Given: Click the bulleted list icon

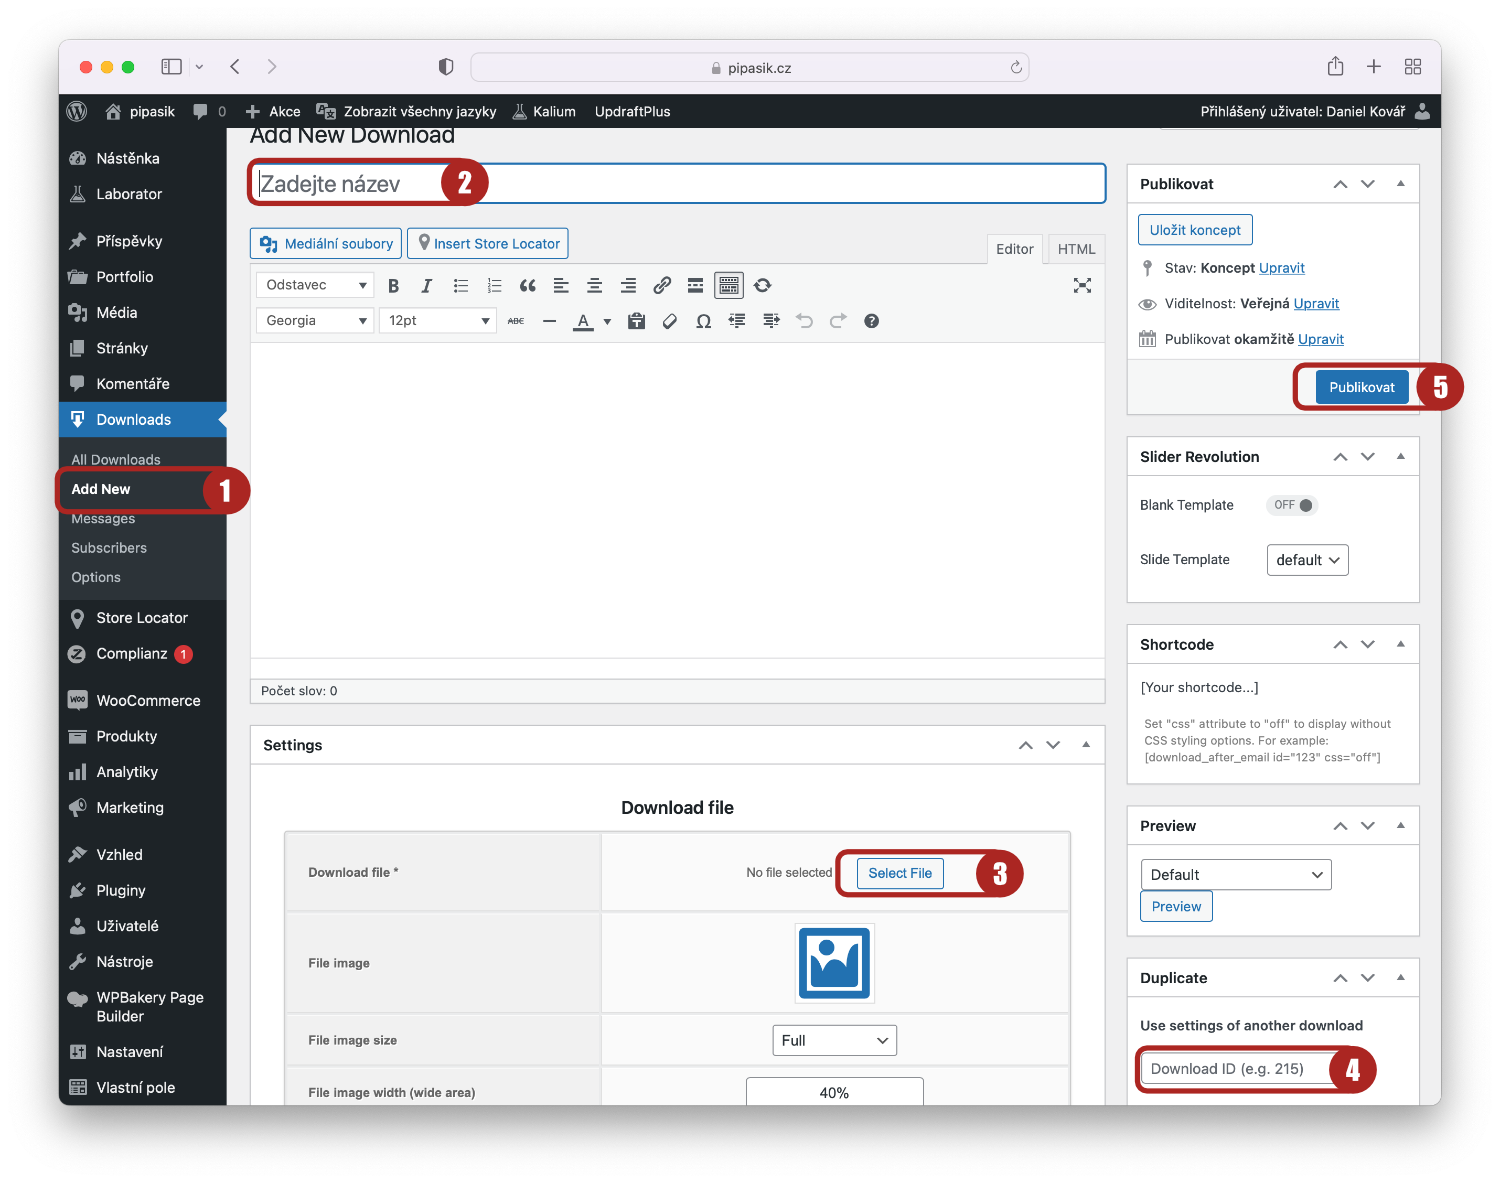Looking at the screenshot, I should [461, 286].
